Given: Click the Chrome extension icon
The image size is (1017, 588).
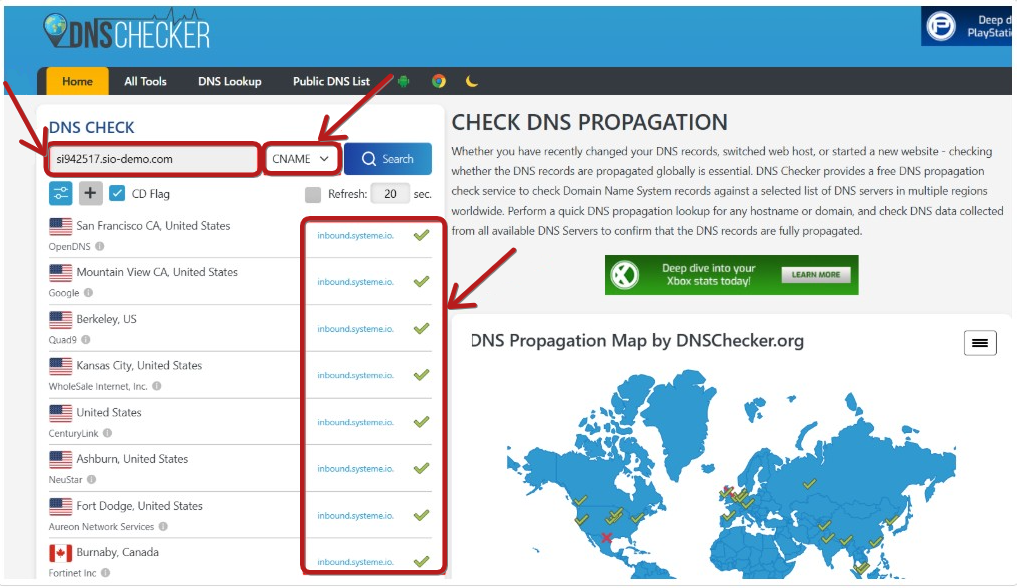Looking at the screenshot, I should click(x=439, y=81).
